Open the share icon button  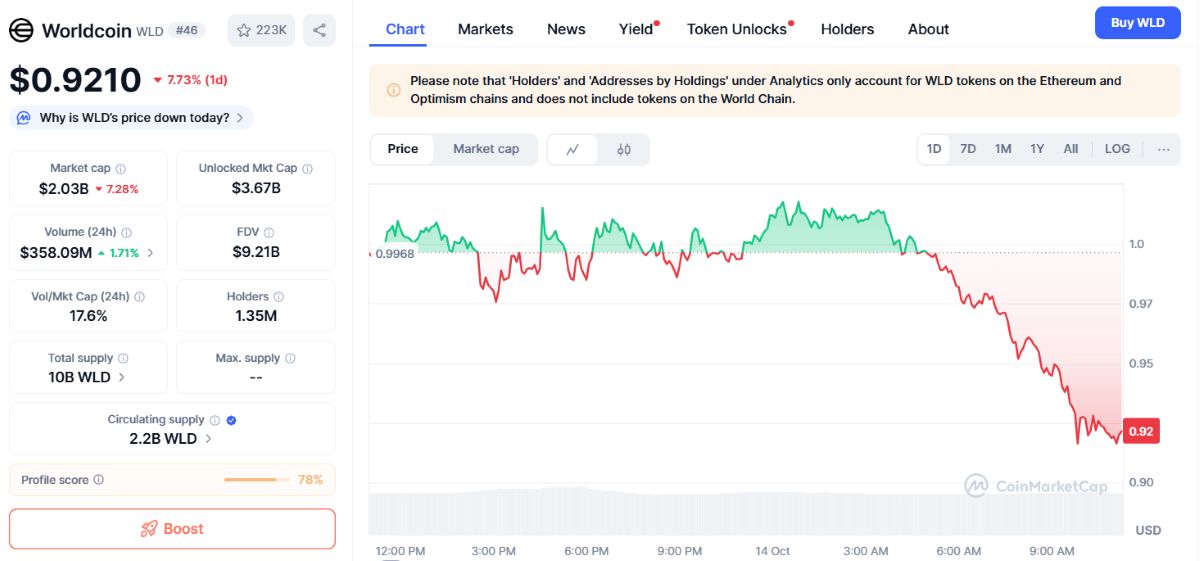tap(319, 30)
